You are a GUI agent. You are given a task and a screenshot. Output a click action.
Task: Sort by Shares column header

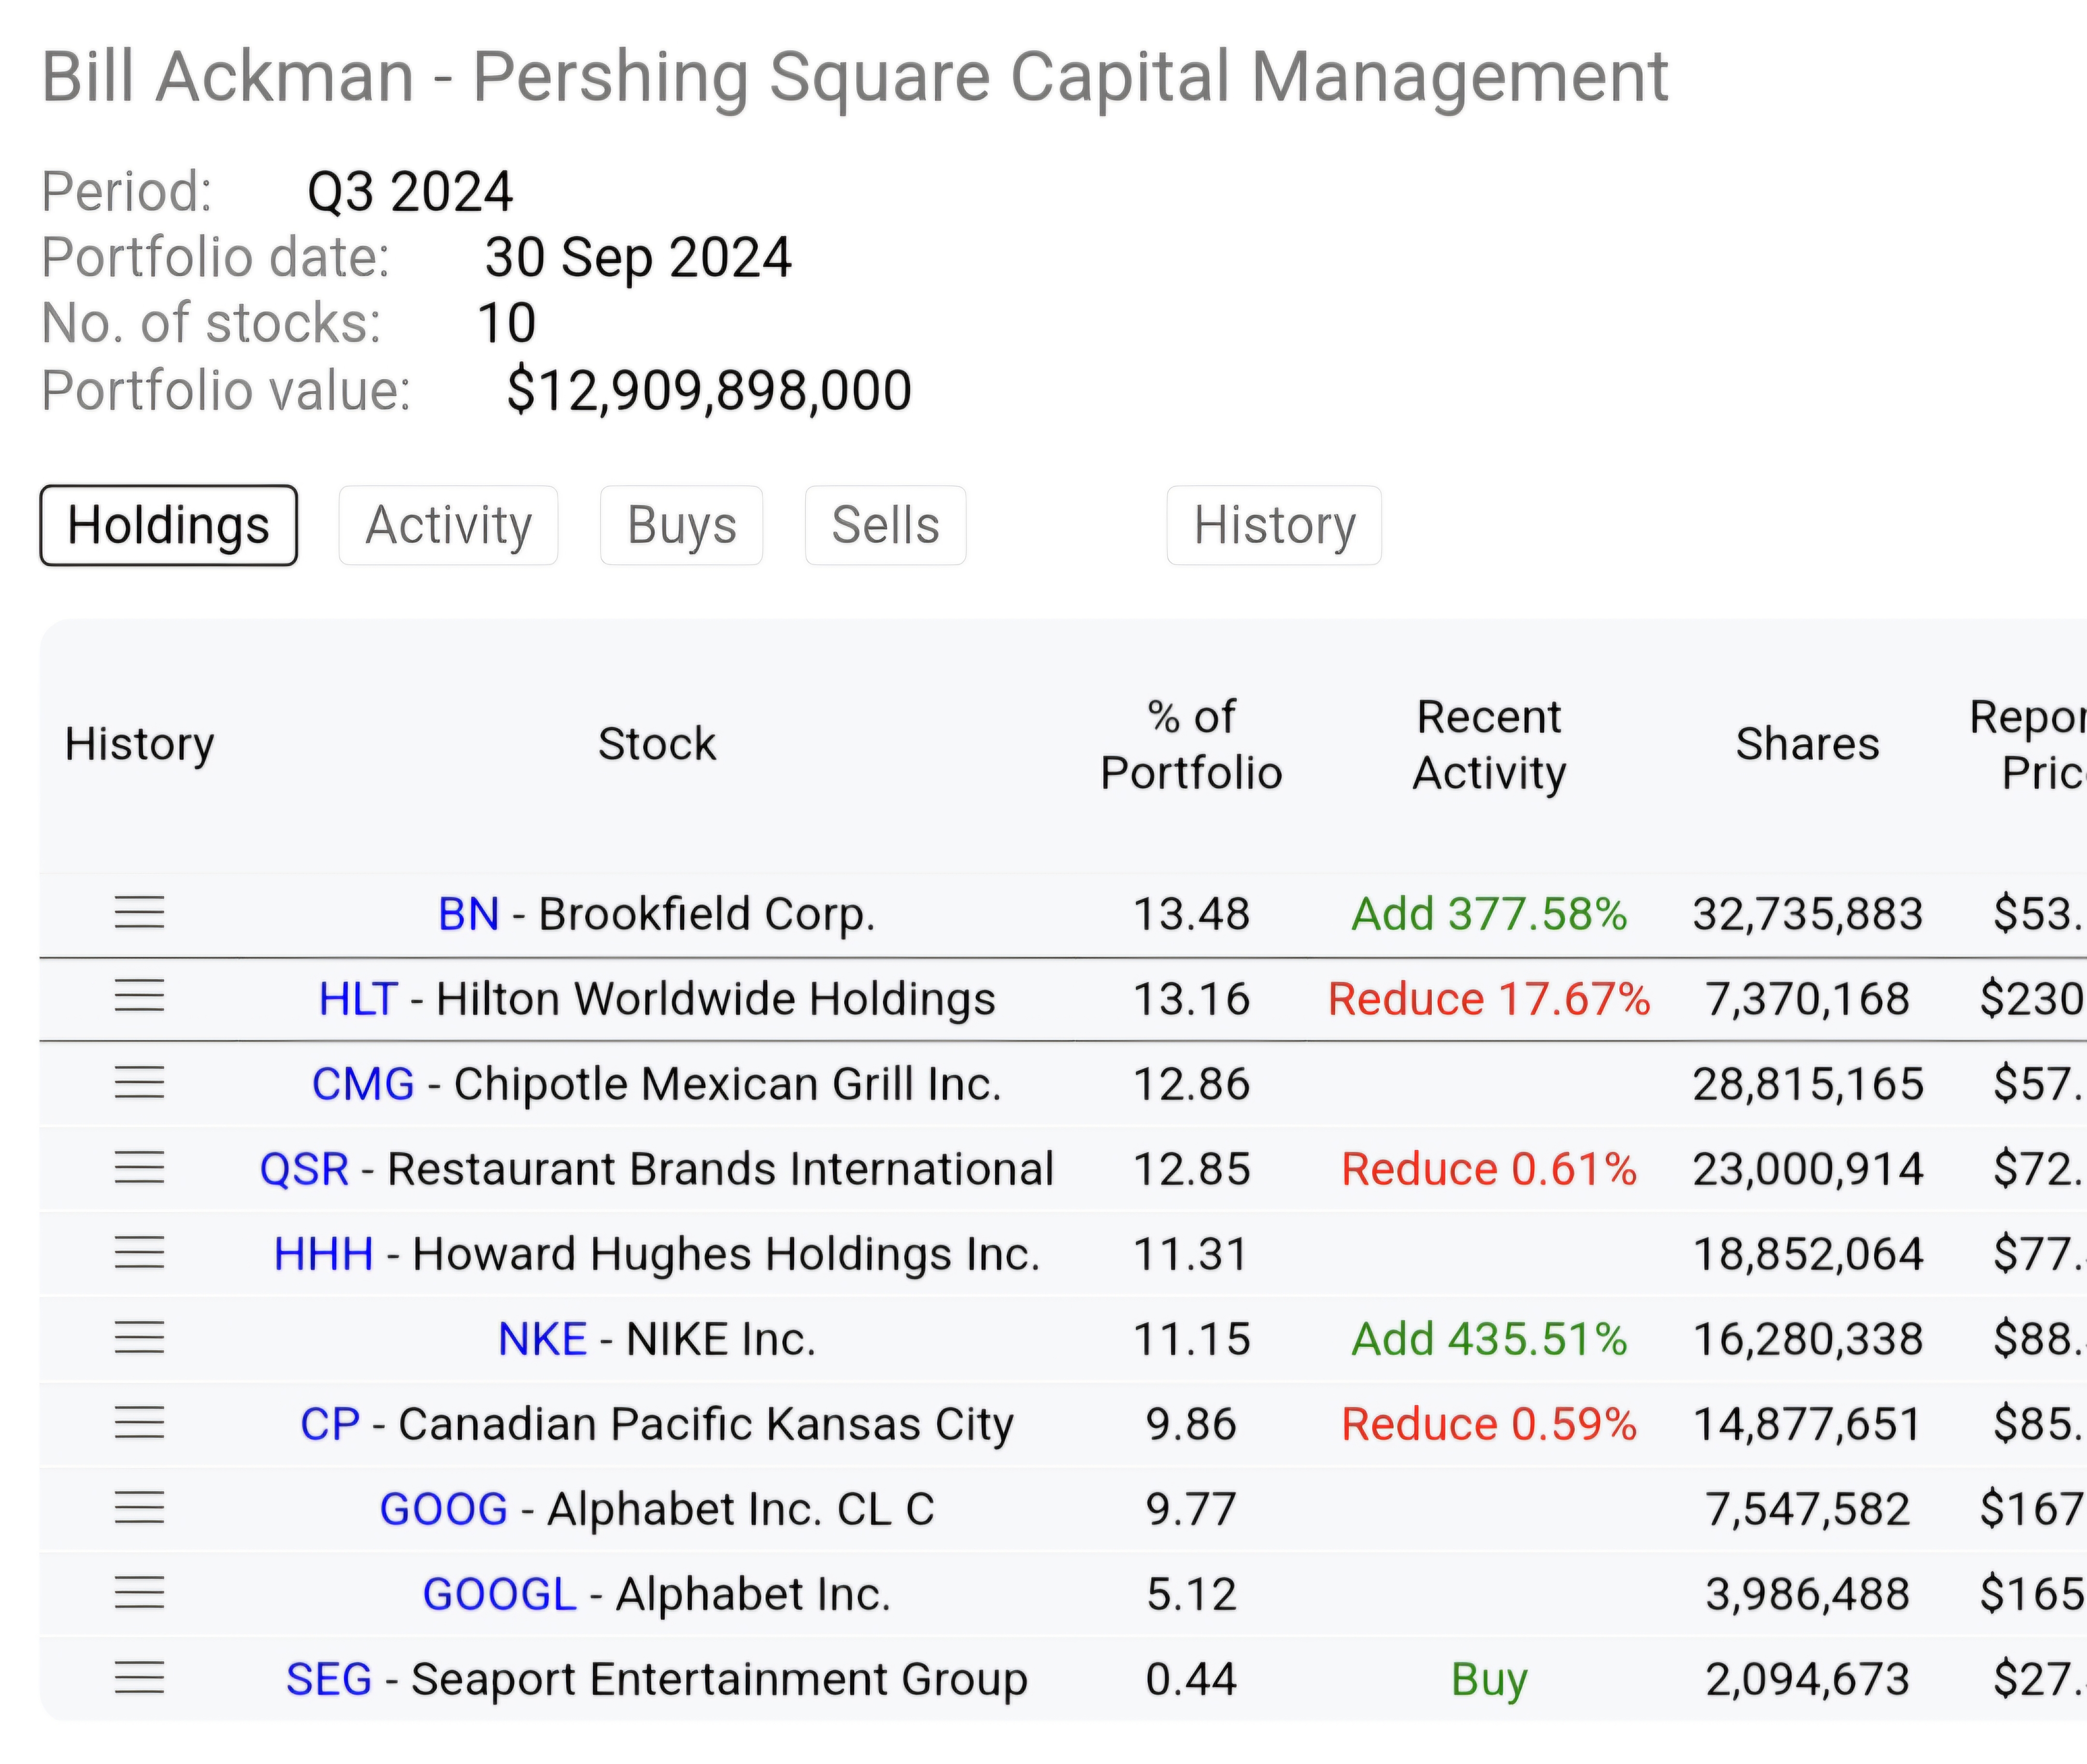[x=1806, y=745]
